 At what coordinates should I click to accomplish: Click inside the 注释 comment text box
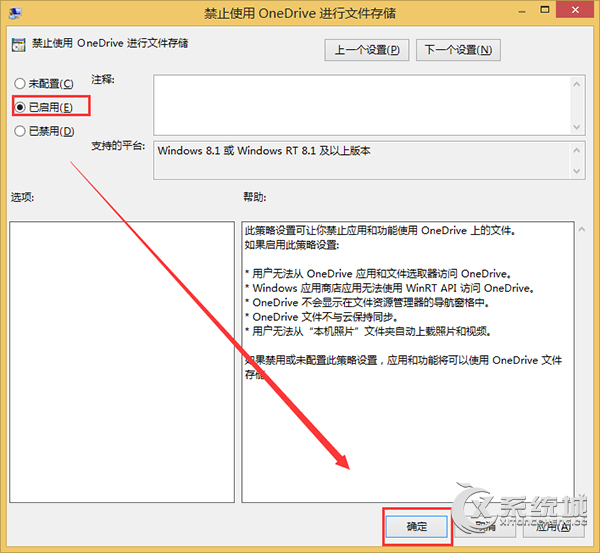(362, 105)
